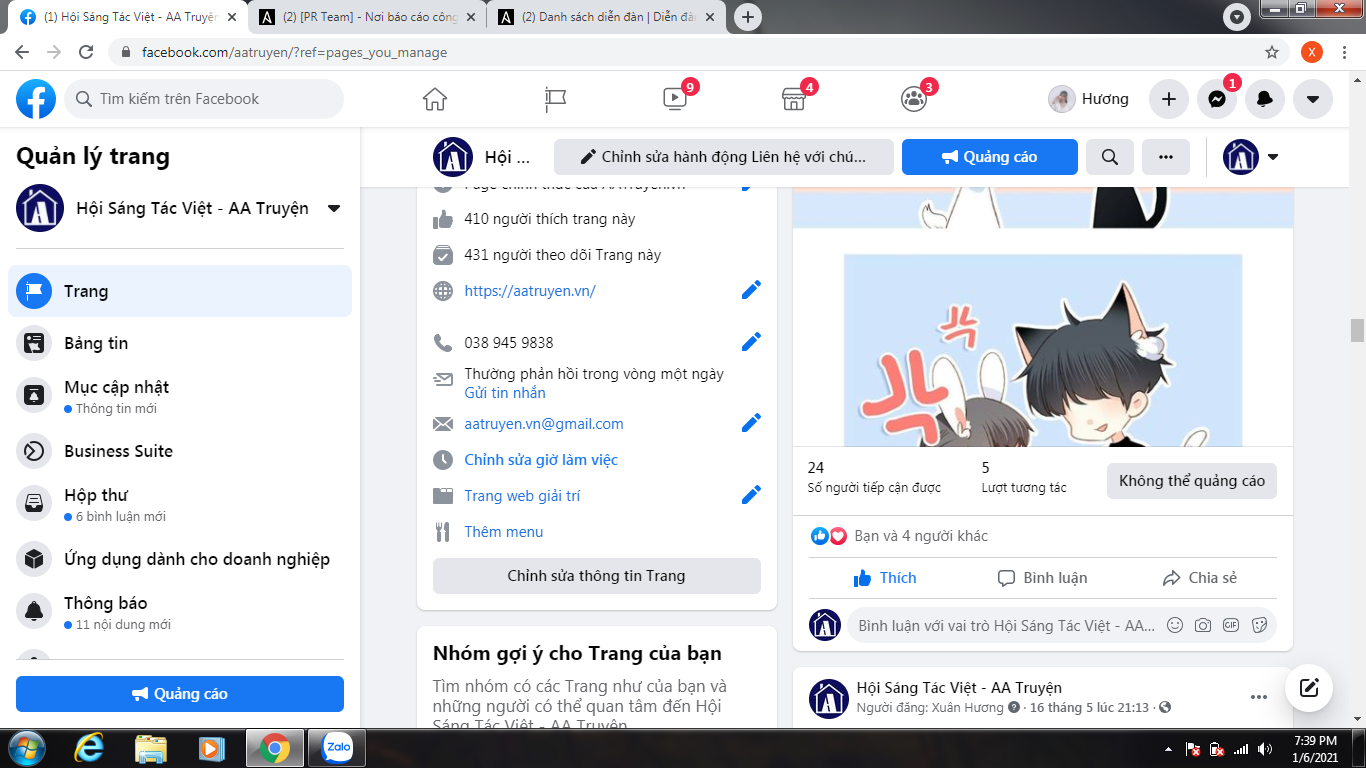Click the Bình luận comment button
The image size is (1366, 768).
click(x=1043, y=578)
